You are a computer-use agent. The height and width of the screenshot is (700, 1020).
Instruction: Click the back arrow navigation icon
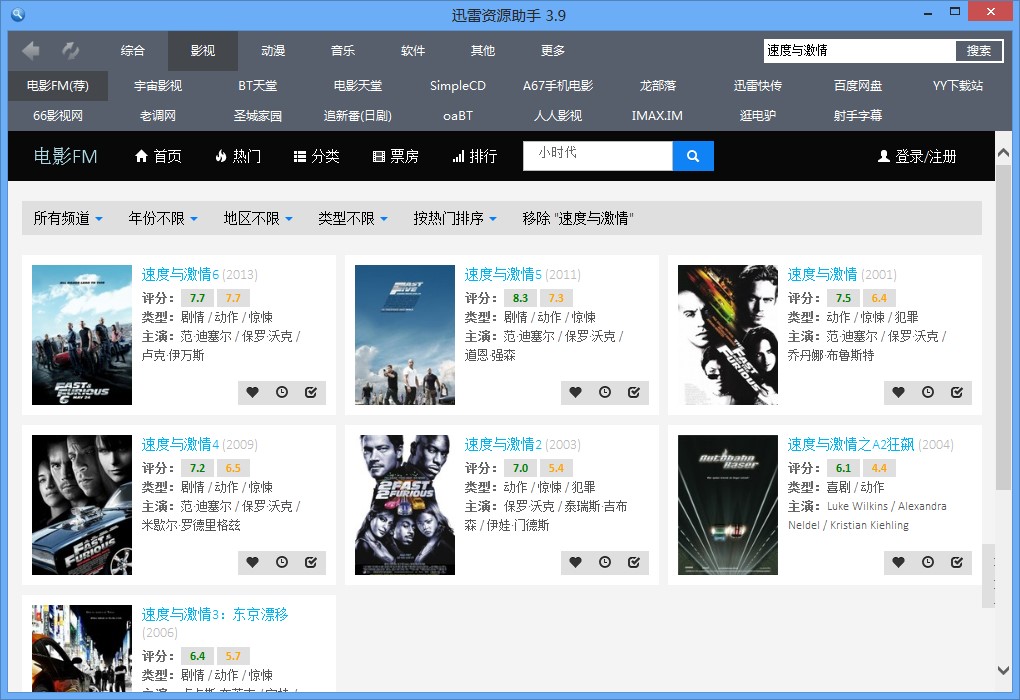click(x=31, y=50)
